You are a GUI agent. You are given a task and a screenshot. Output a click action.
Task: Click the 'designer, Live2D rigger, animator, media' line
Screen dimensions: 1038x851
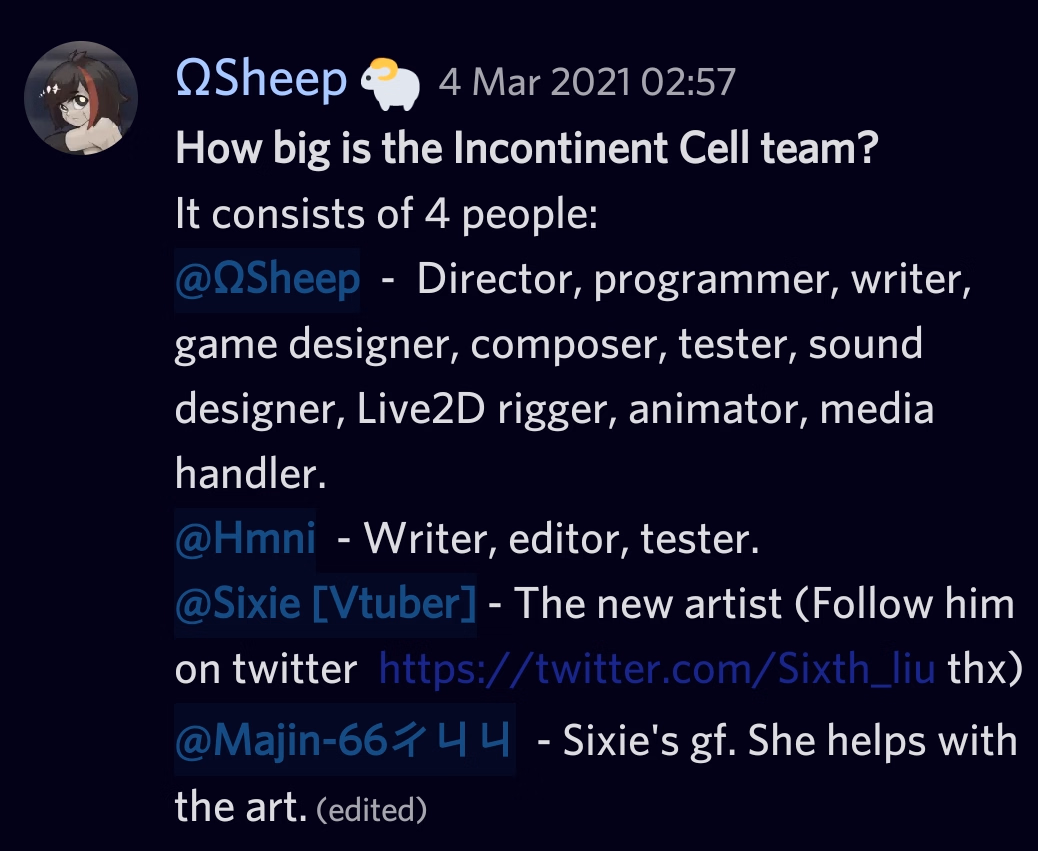pyautogui.click(x=554, y=410)
